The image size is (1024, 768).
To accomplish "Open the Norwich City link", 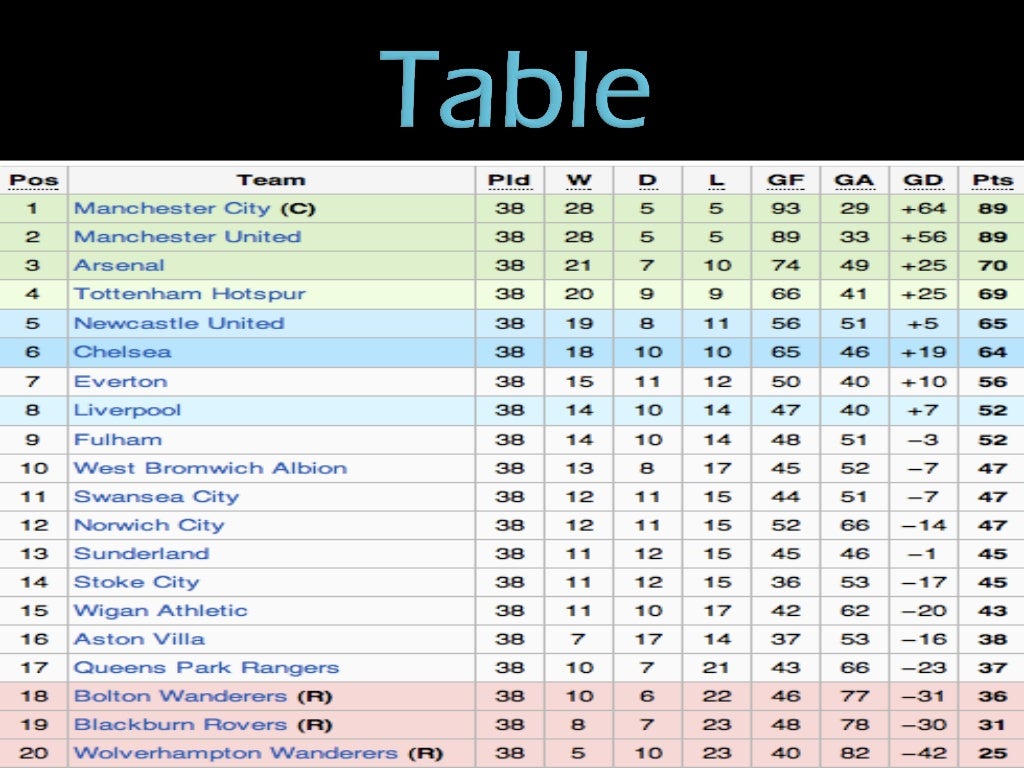I will [149, 525].
